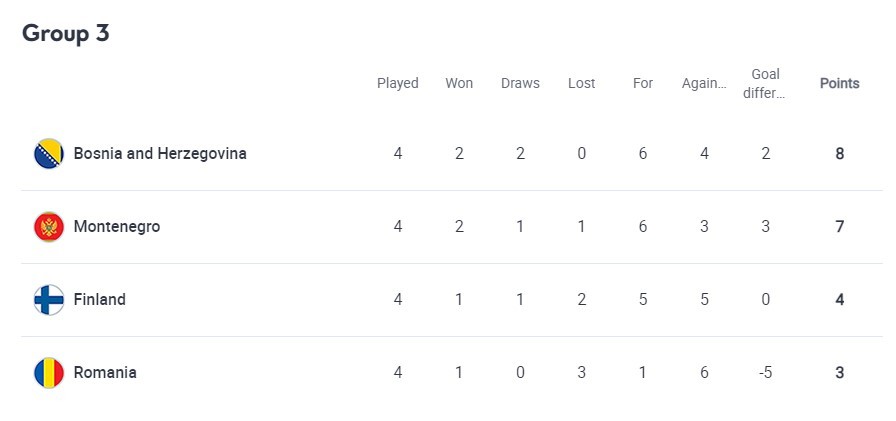896x421 pixels.
Task: Click the Group 3 heading
Action: pos(66,33)
